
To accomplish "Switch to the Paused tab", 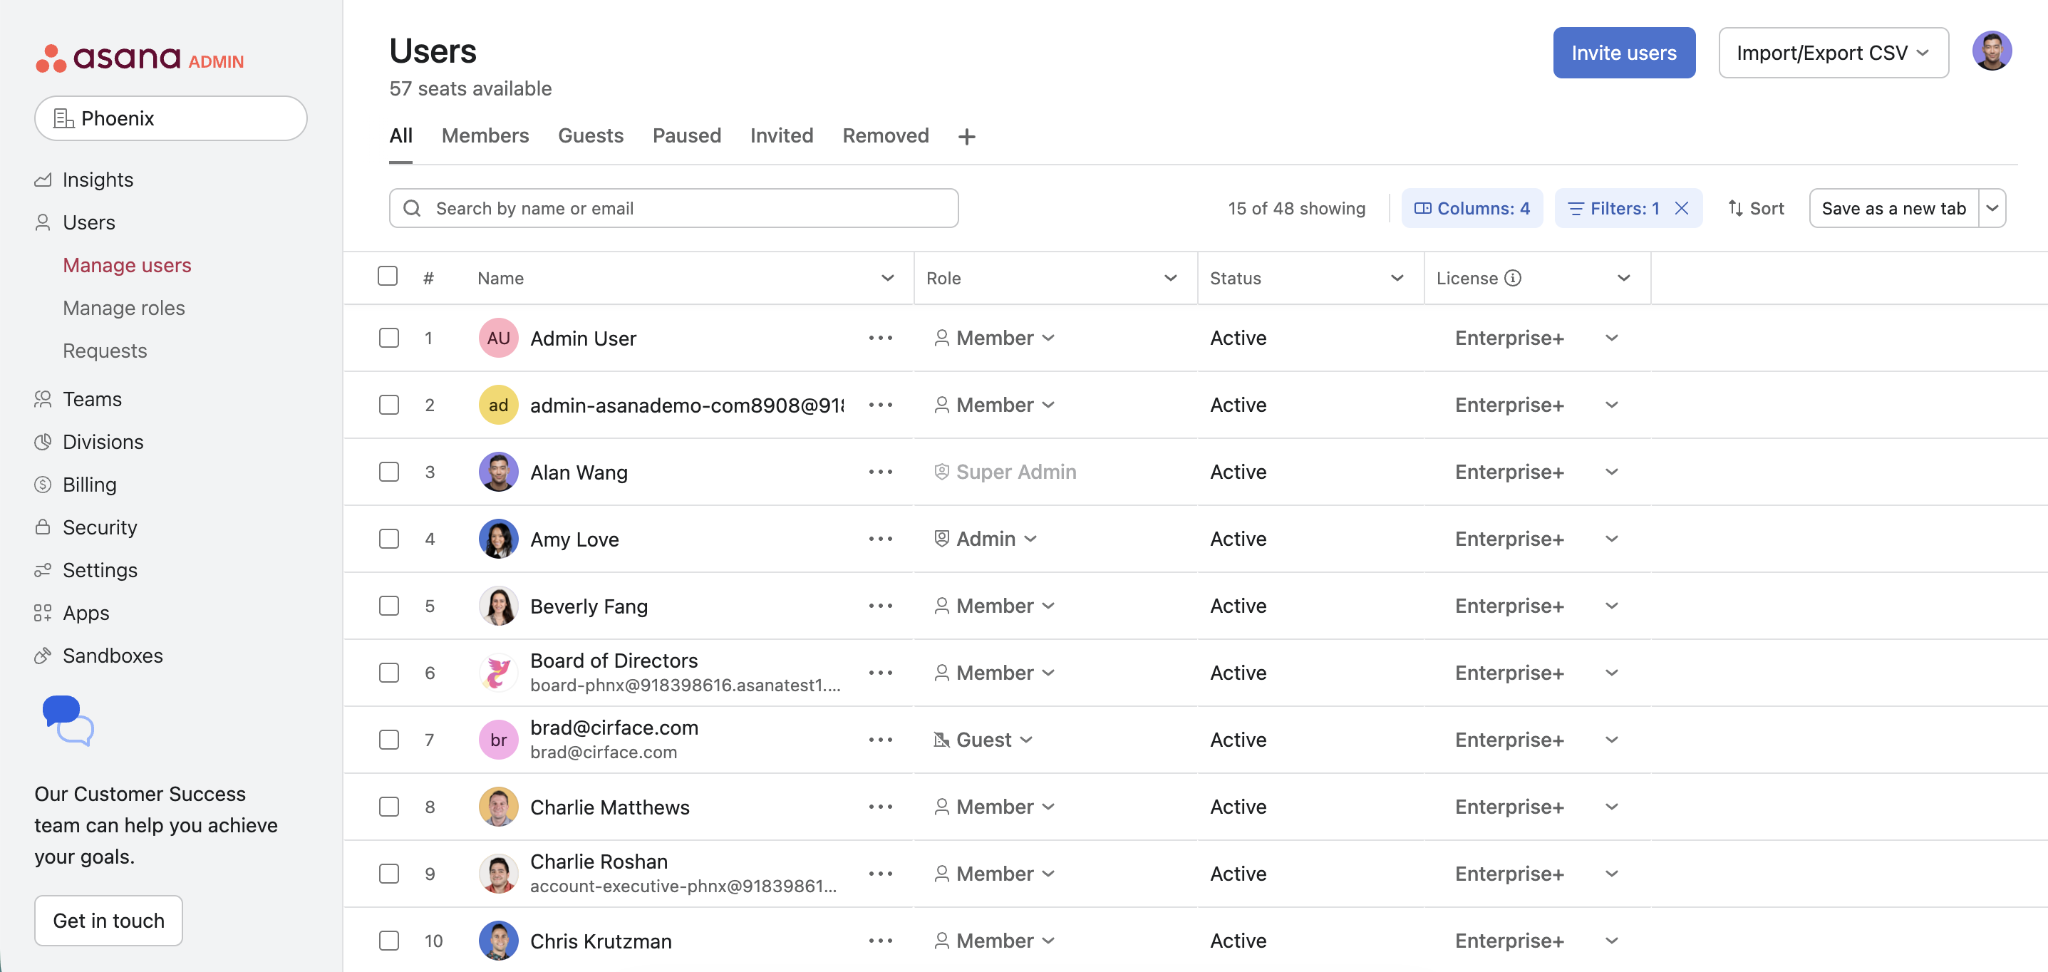I will click(687, 136).
